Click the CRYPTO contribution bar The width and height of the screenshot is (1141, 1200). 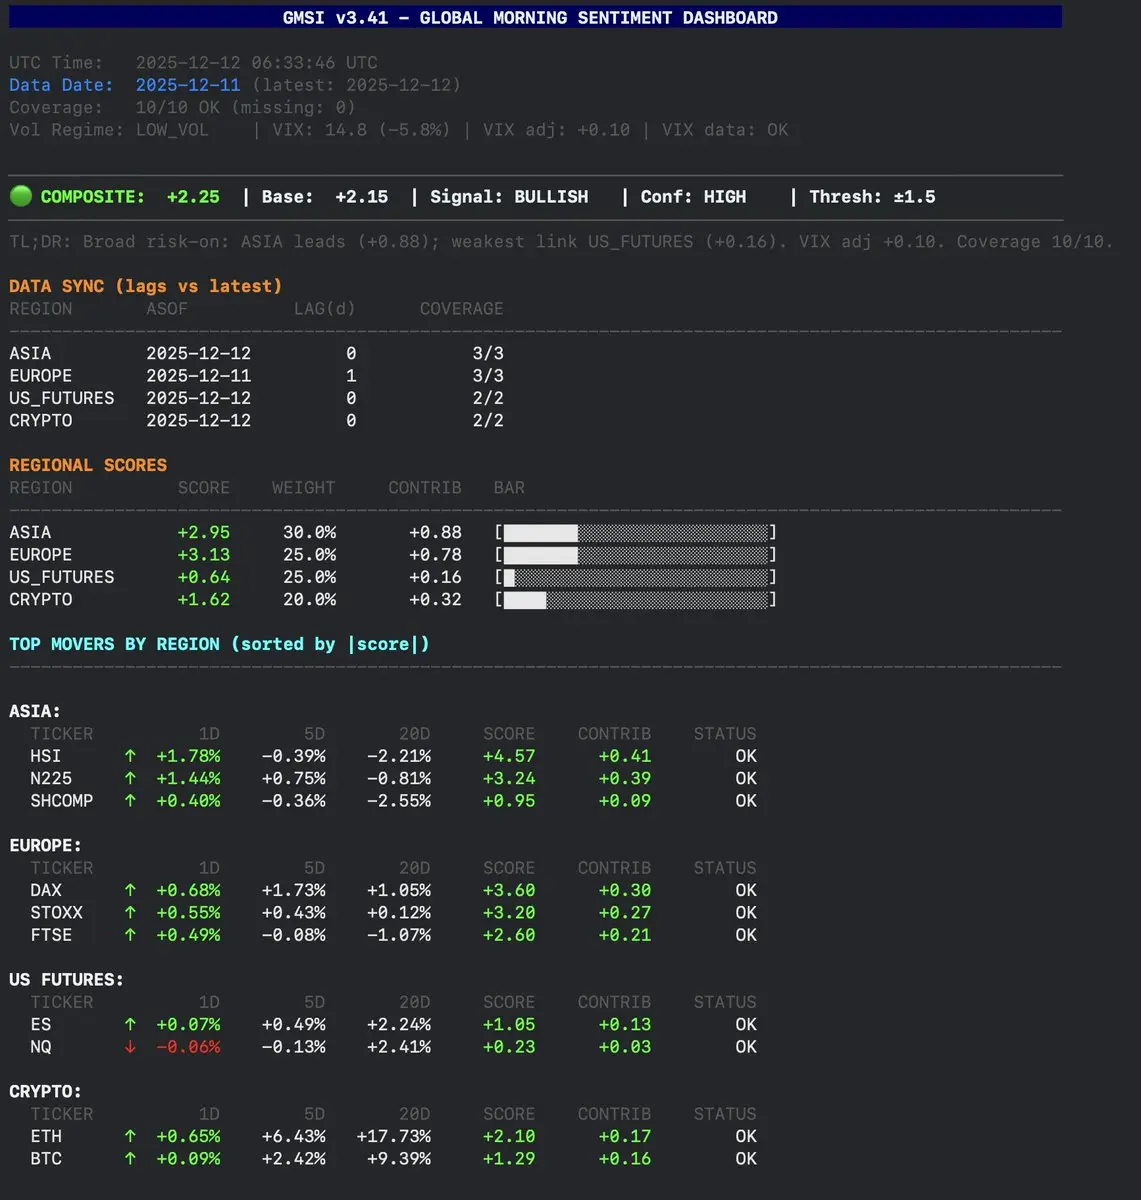(x=635, y=600)
